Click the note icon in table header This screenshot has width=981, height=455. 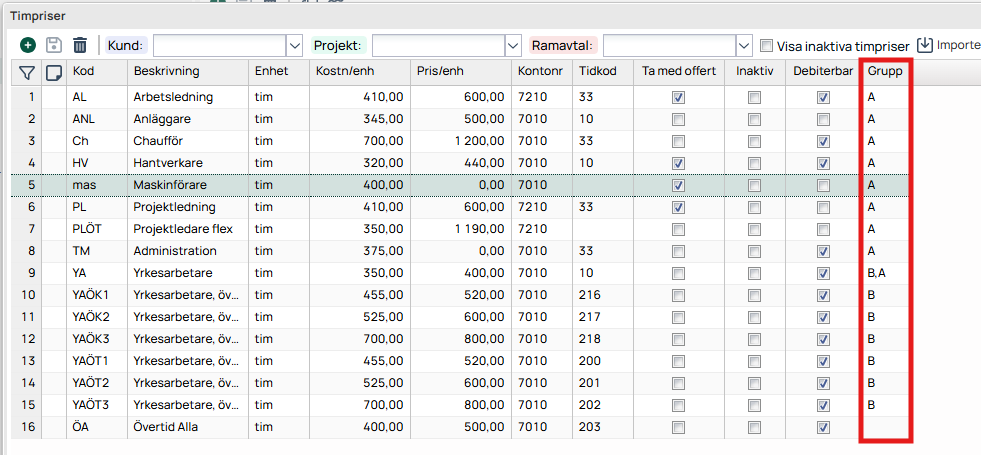54,72
